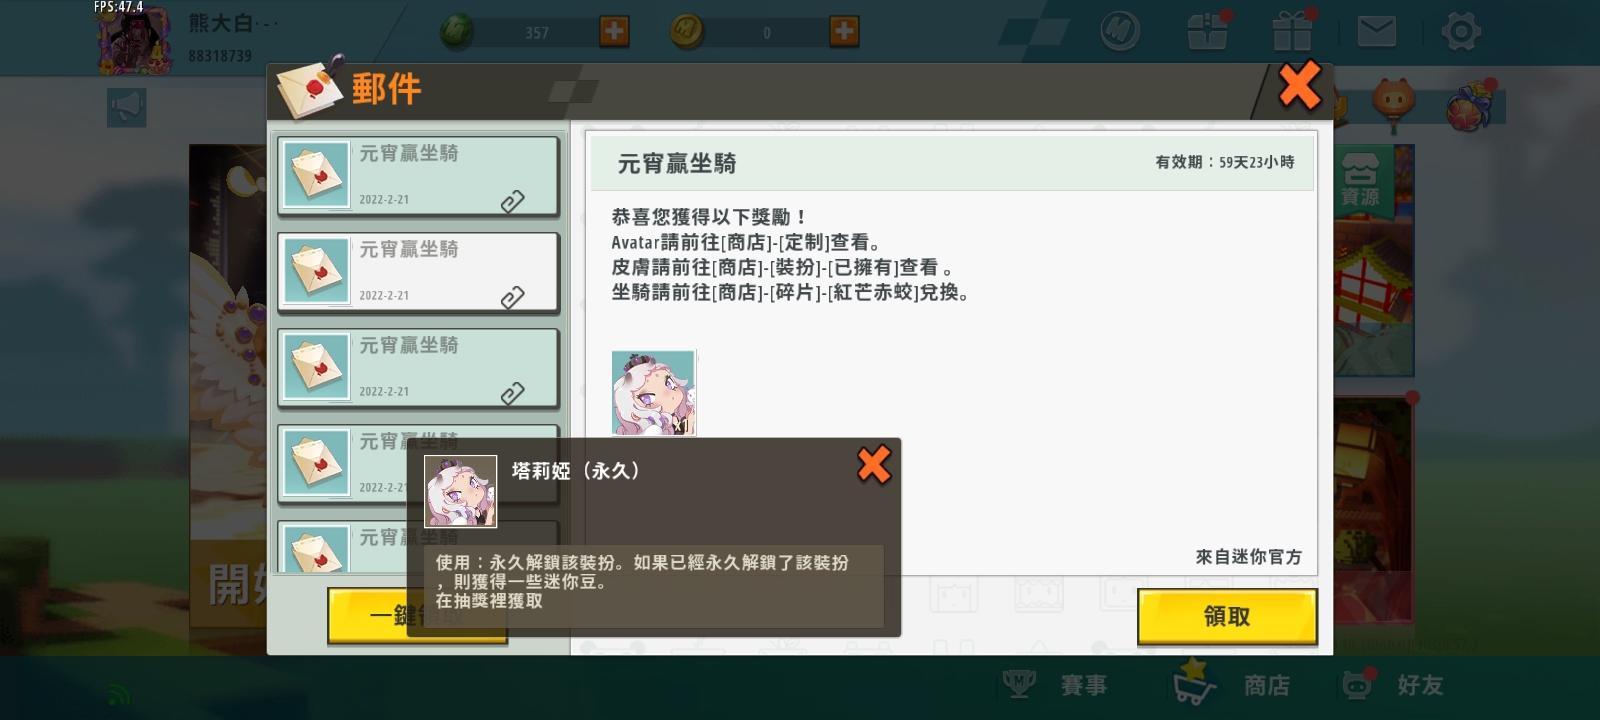Click the attachment clip icon on third mail
Screen dimensions: 1600x720
click(512, 394)
